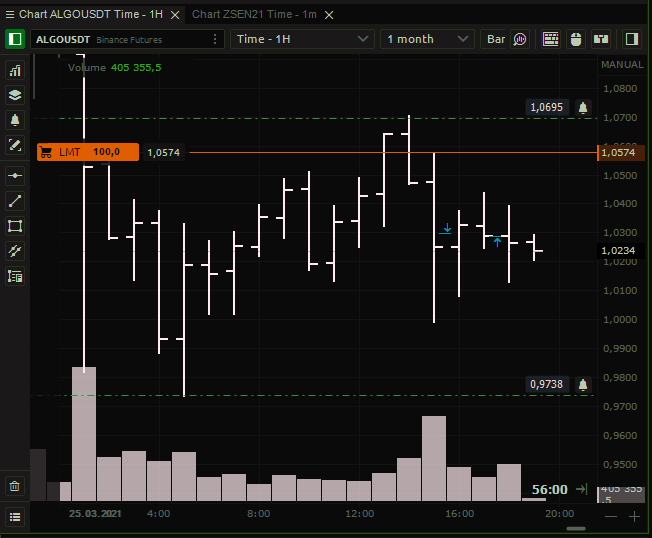Toggle the right side panel icon

pyautogui.click(x=631, y=39)
